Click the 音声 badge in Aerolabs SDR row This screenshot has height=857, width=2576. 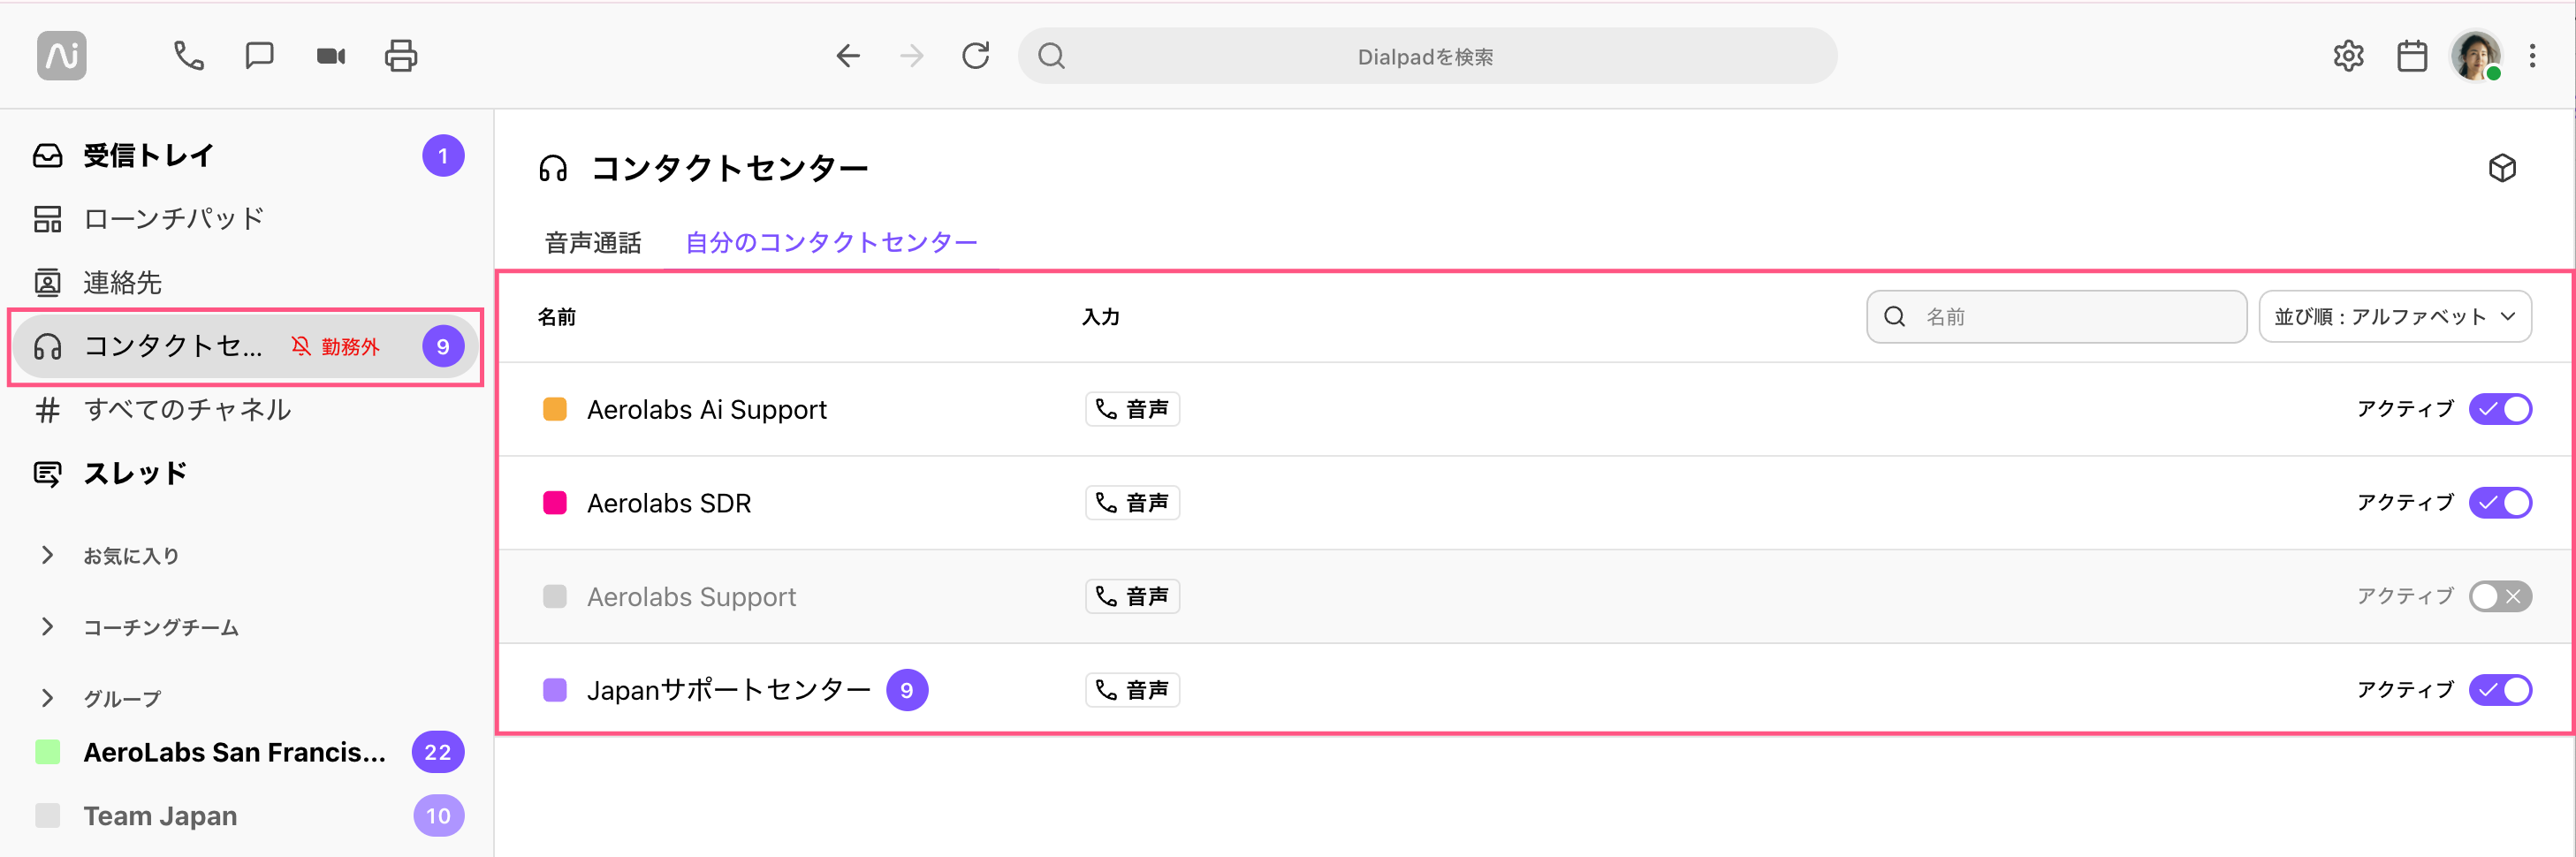point(1132,503)
